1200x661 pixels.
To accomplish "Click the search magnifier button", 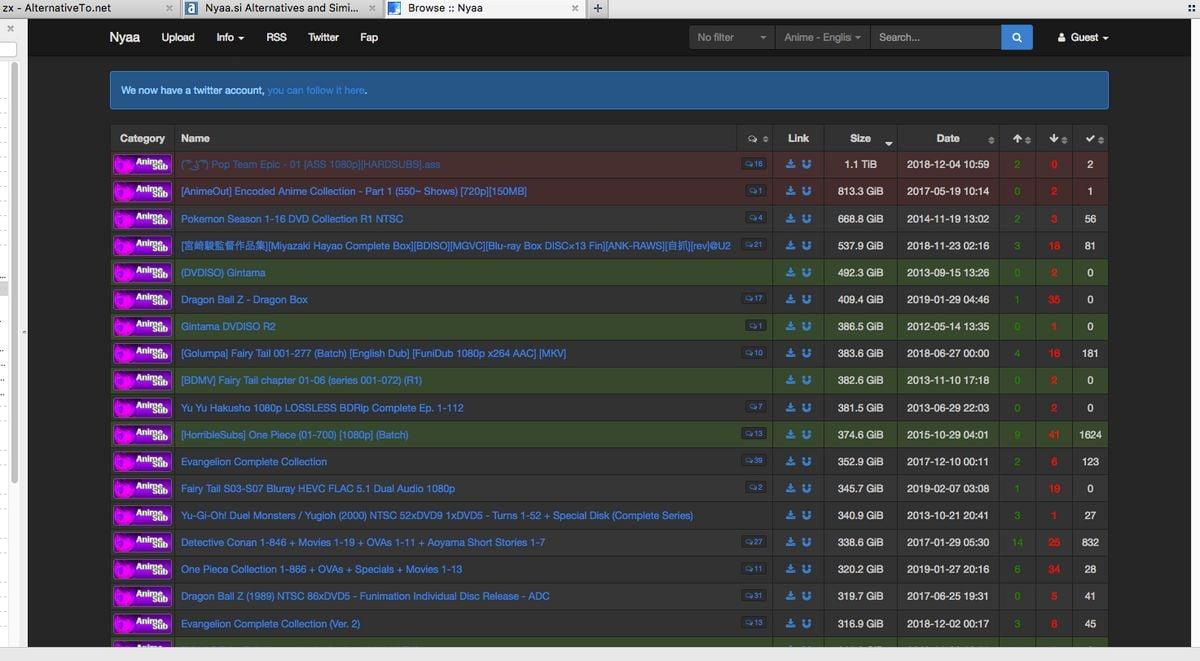I will (1016, 37).
